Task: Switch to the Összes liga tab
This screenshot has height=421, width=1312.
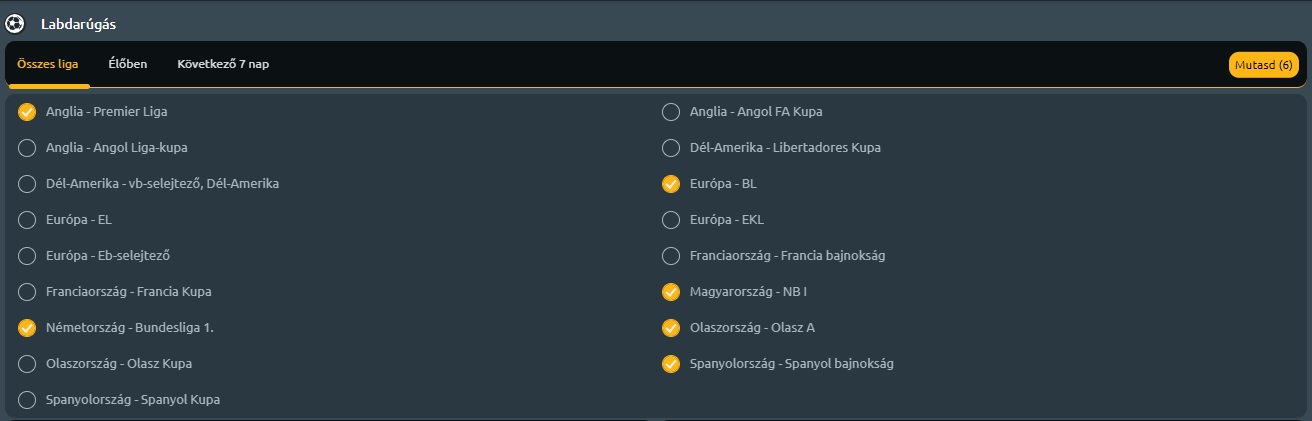Action: click(x=47, y=64)
